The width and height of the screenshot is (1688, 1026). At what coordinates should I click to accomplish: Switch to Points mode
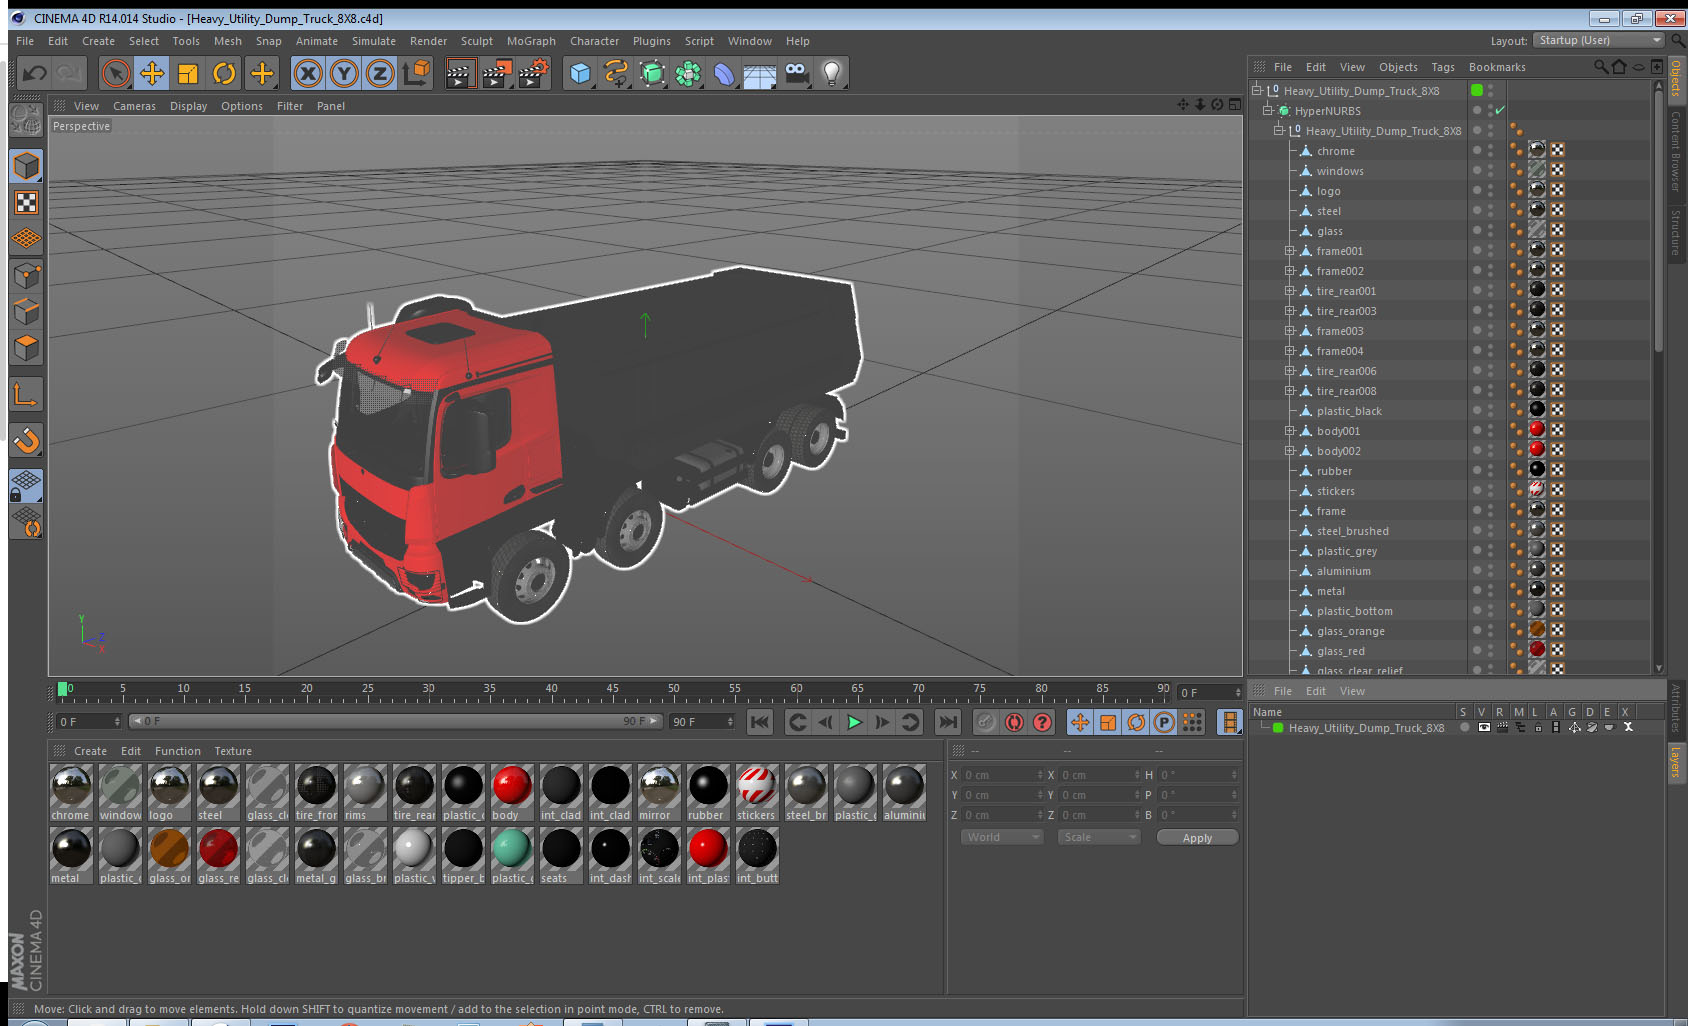pos(26,276)
